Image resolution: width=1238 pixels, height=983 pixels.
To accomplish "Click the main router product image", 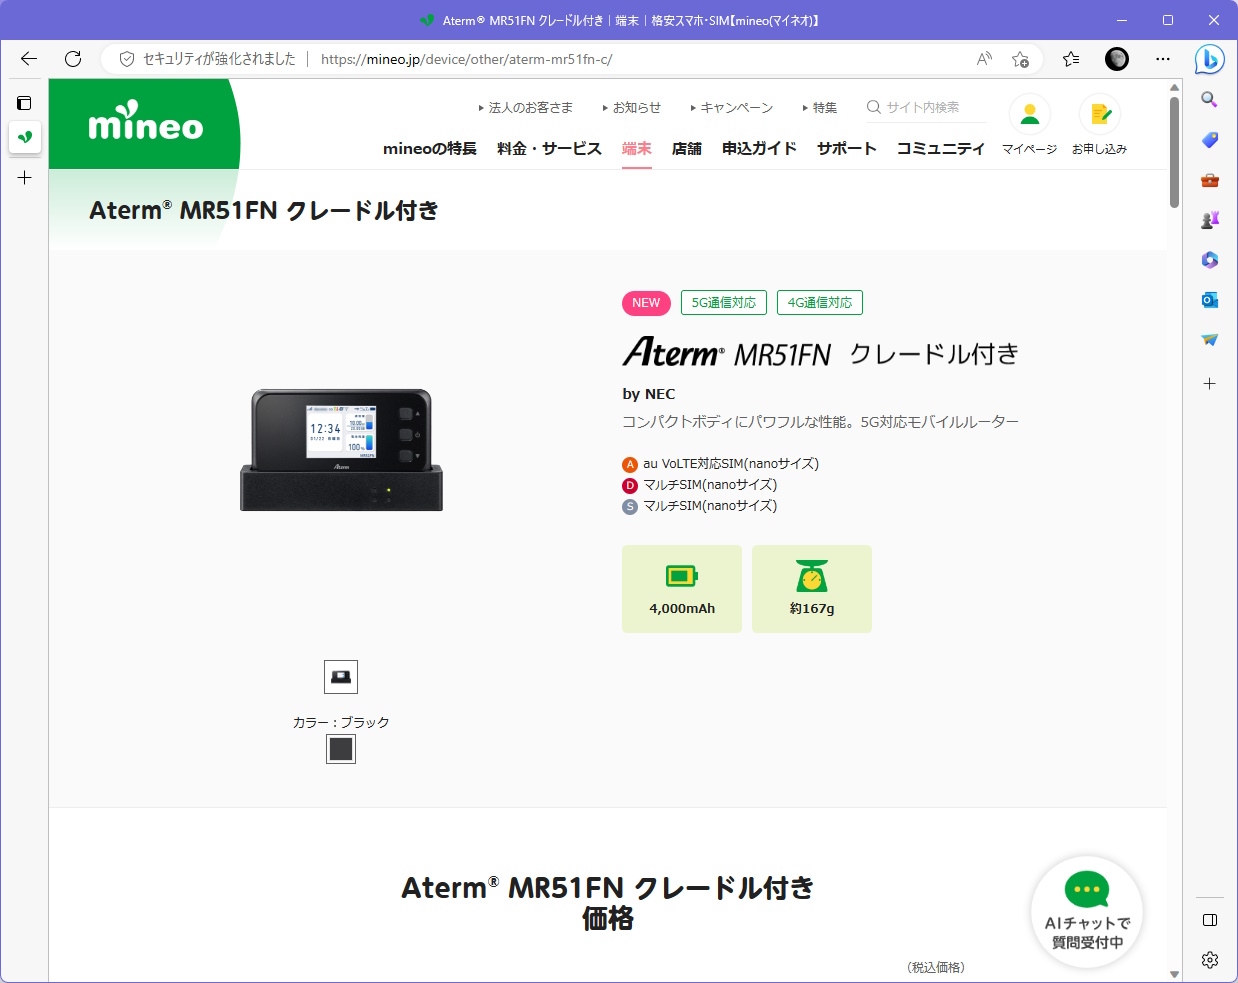I will click(x=341, y=450).
